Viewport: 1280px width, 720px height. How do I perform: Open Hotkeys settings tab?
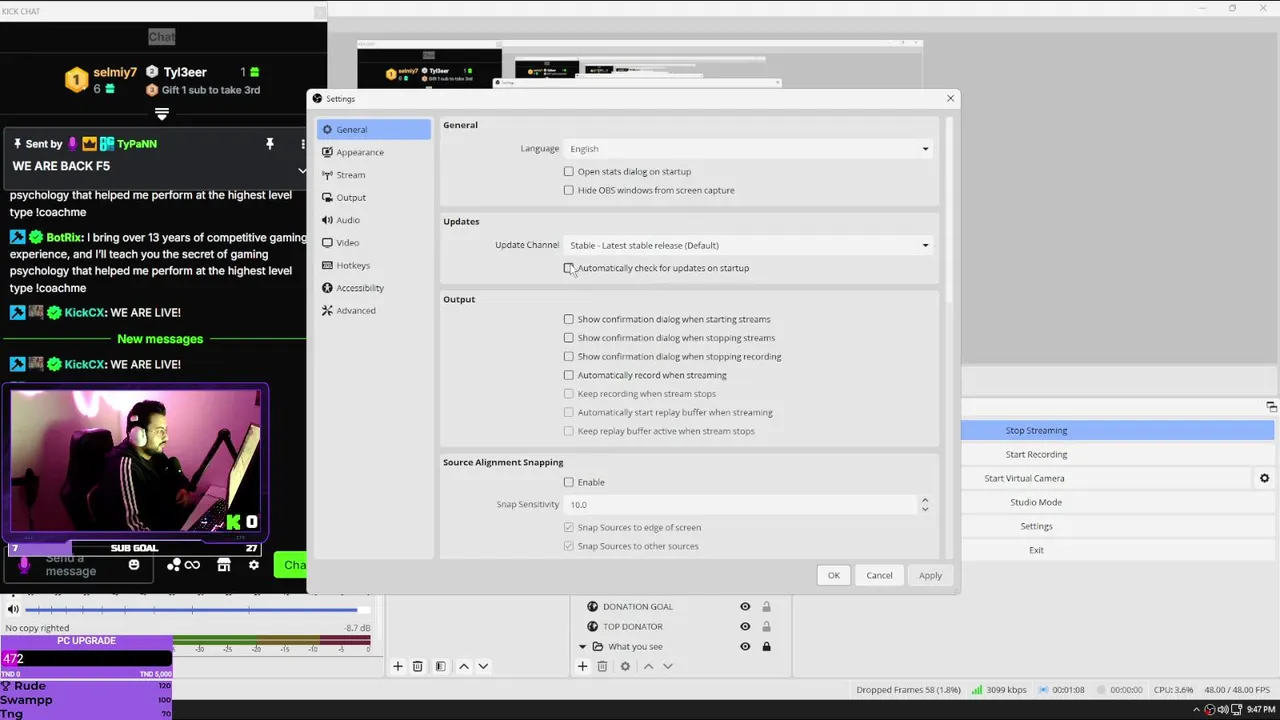click(x=374, y=265)
